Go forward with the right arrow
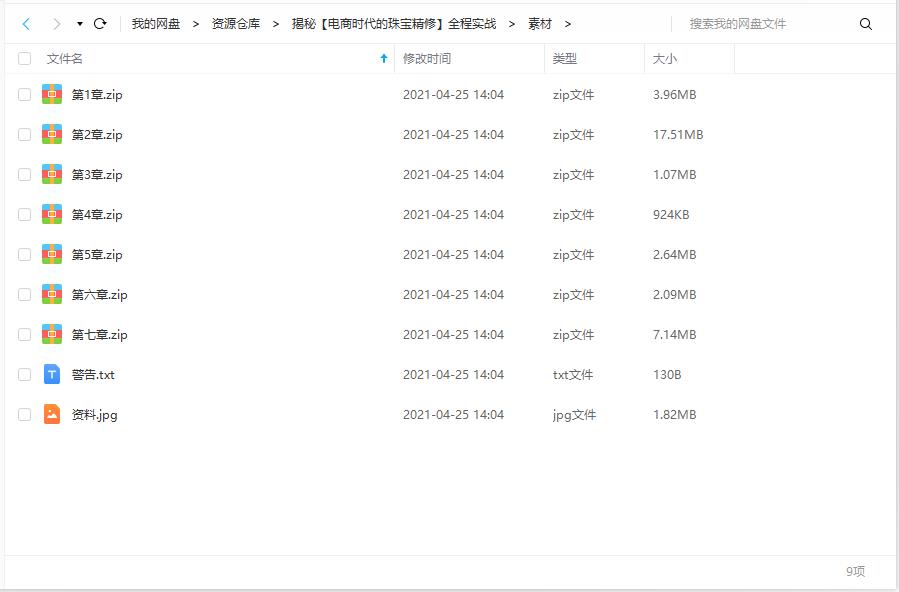This screenshot has width=899, height=592. pos(56,23)
